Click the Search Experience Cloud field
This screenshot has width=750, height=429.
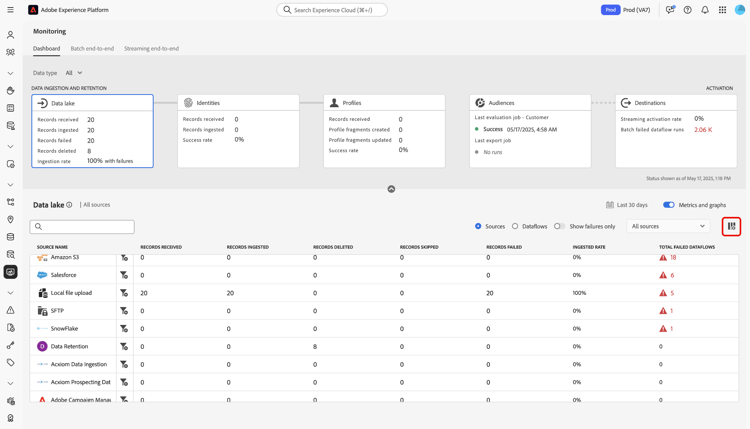pyautogui.click(x=332, y=10)
